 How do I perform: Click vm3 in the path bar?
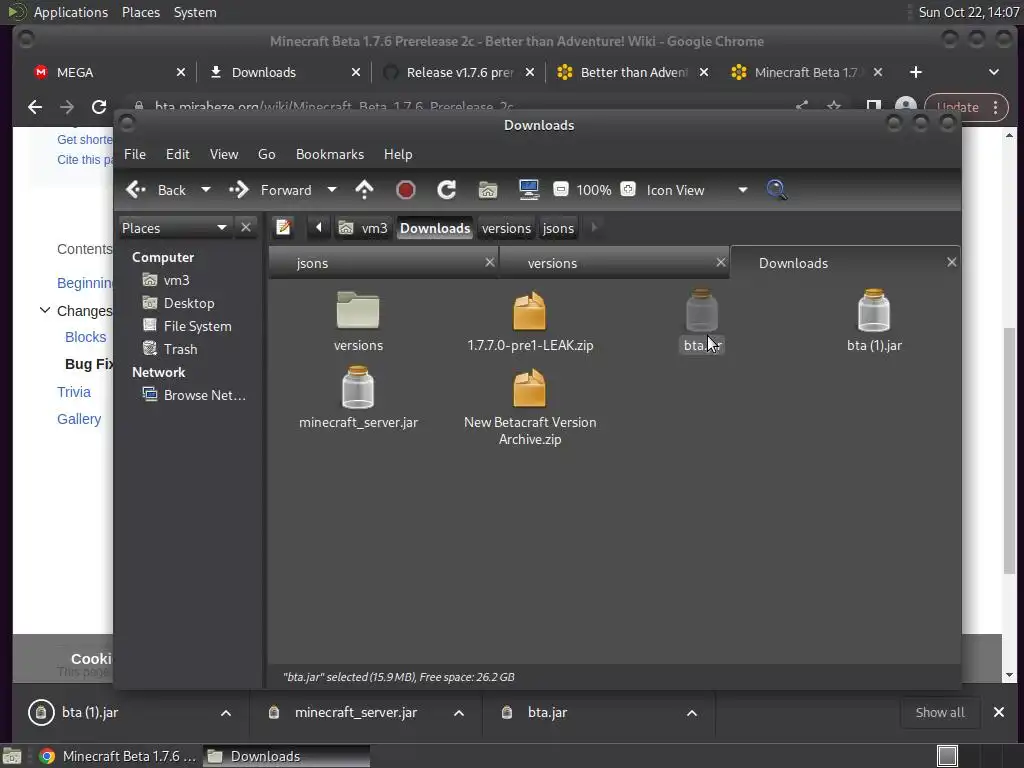364,228
